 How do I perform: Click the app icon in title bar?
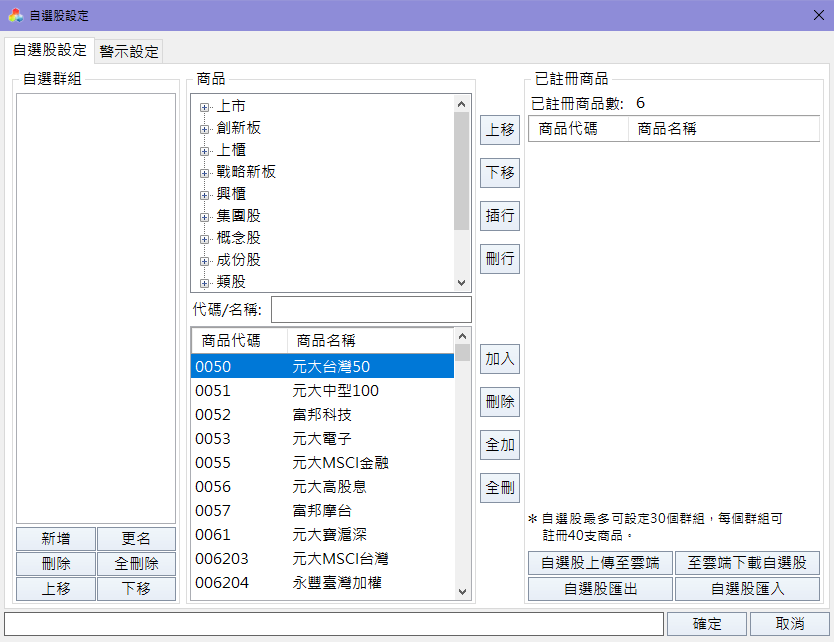point(15,15)
